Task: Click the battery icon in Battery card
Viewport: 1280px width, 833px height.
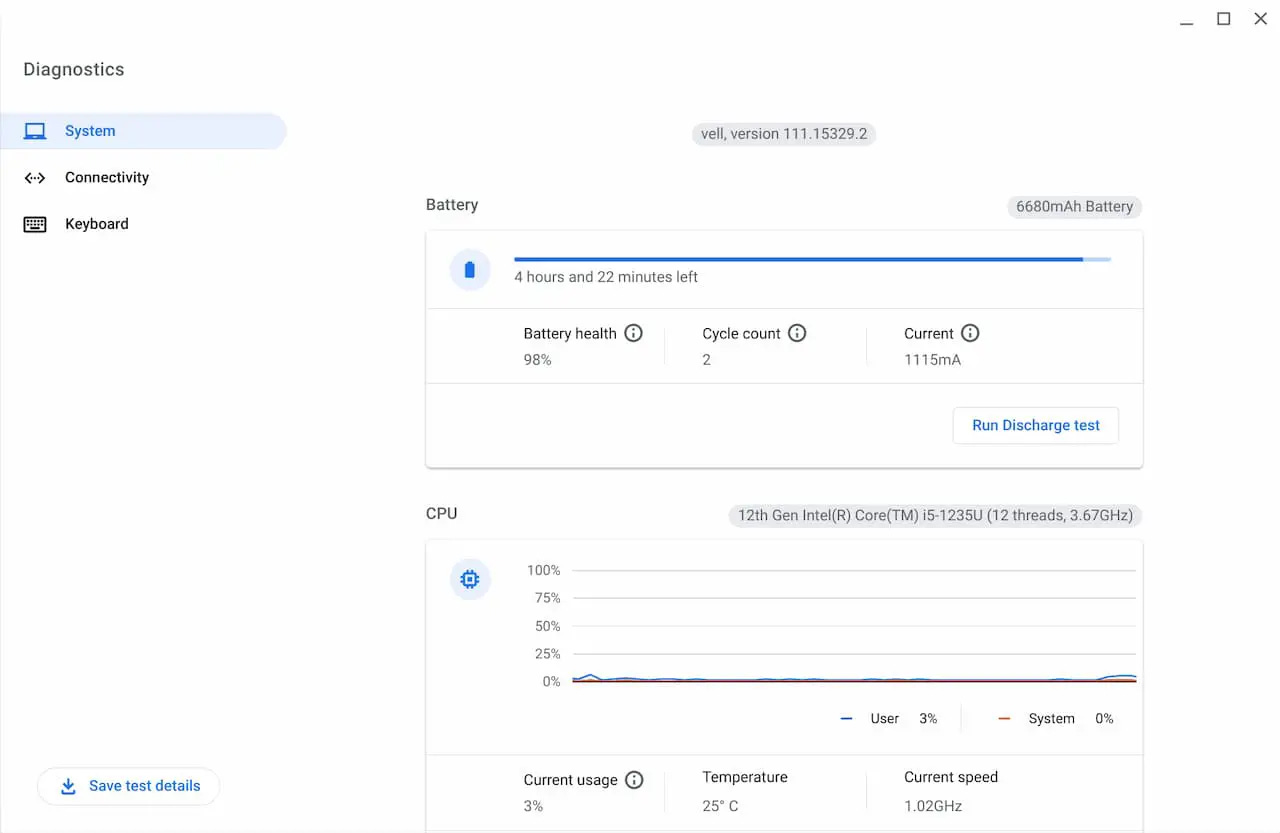Action: (470, 270)
